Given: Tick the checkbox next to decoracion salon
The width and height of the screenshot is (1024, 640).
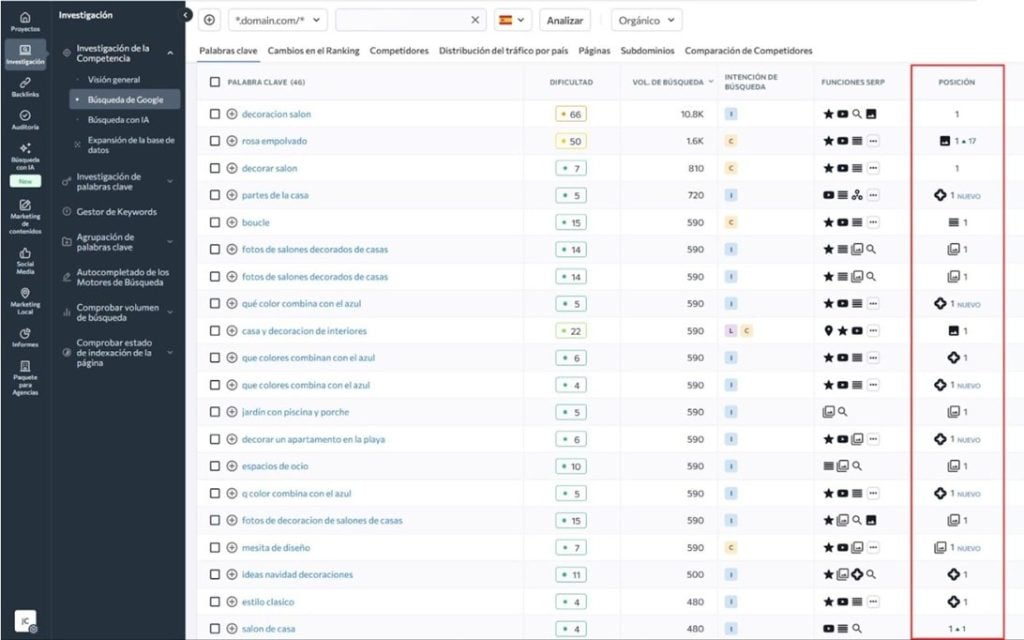Looking at the screenshot, I should pos(216,115).
